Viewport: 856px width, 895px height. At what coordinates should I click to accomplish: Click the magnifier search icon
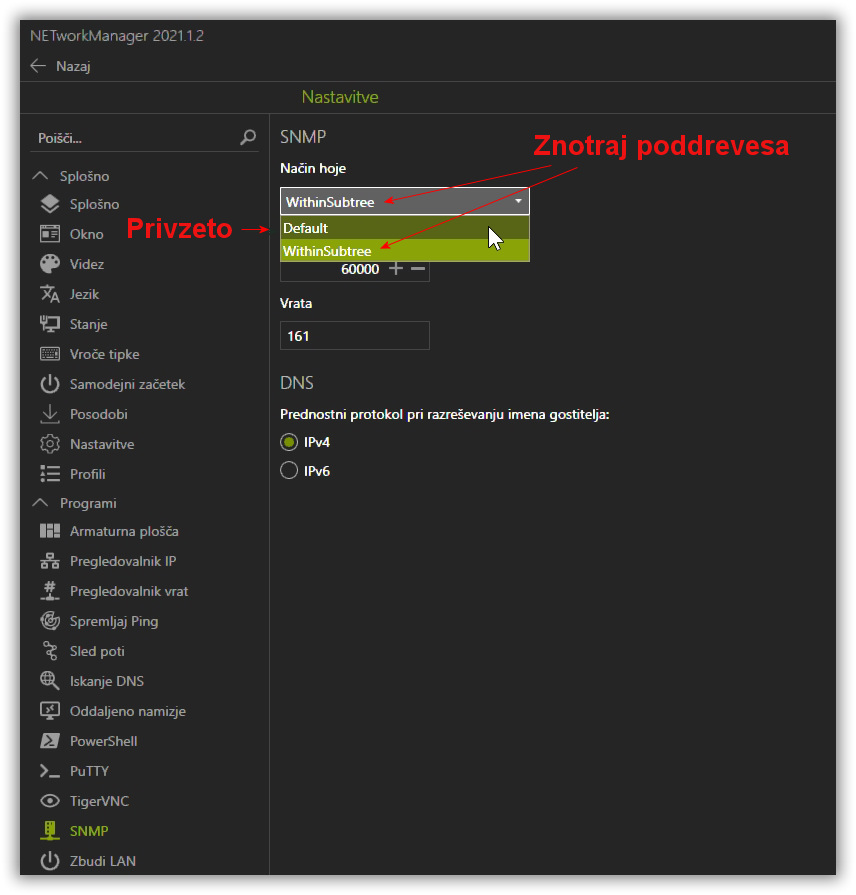click(248, 137)
